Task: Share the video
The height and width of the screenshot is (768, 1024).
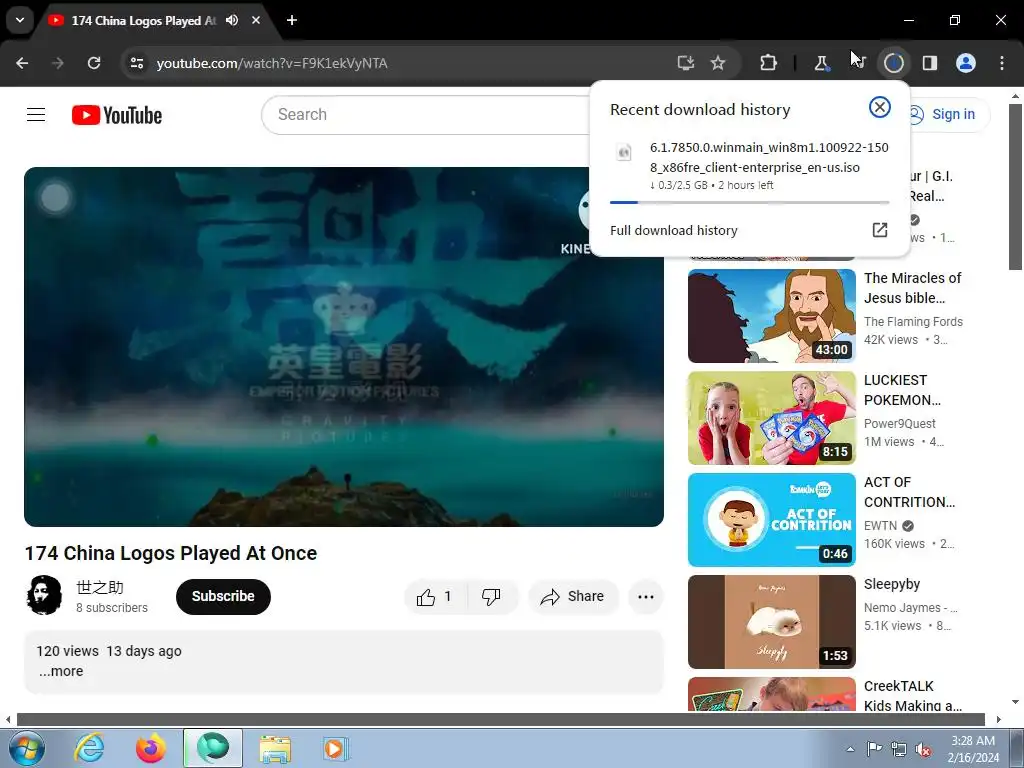Action: 573,596
